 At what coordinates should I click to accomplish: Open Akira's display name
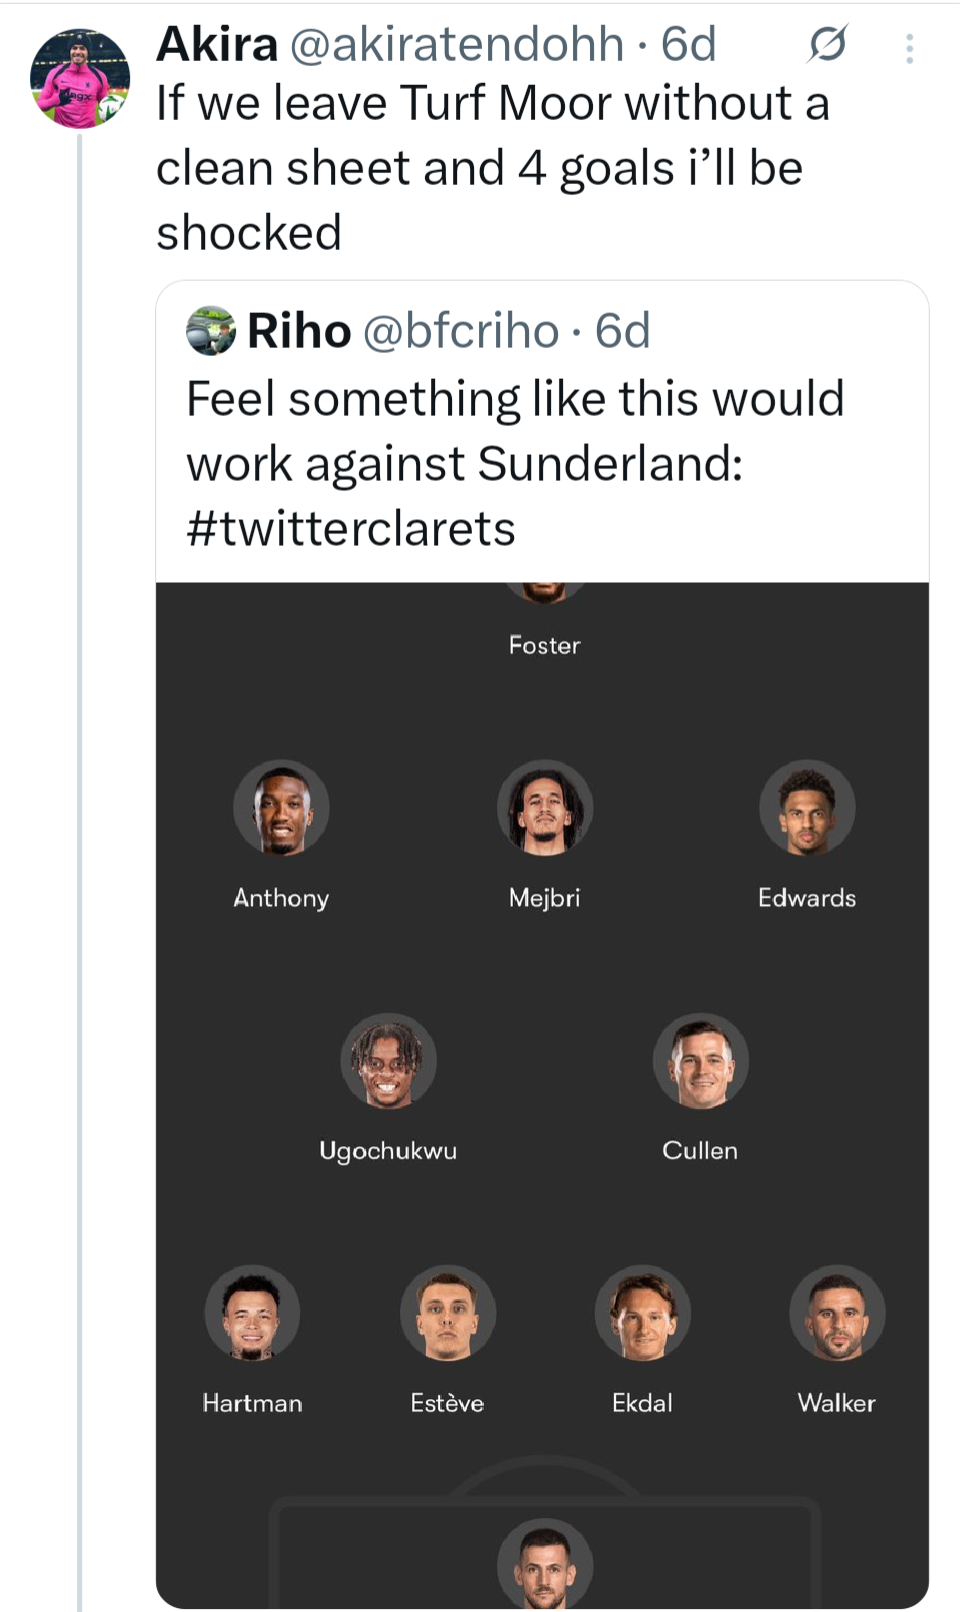pyautogui.click(x=217, y=44)
